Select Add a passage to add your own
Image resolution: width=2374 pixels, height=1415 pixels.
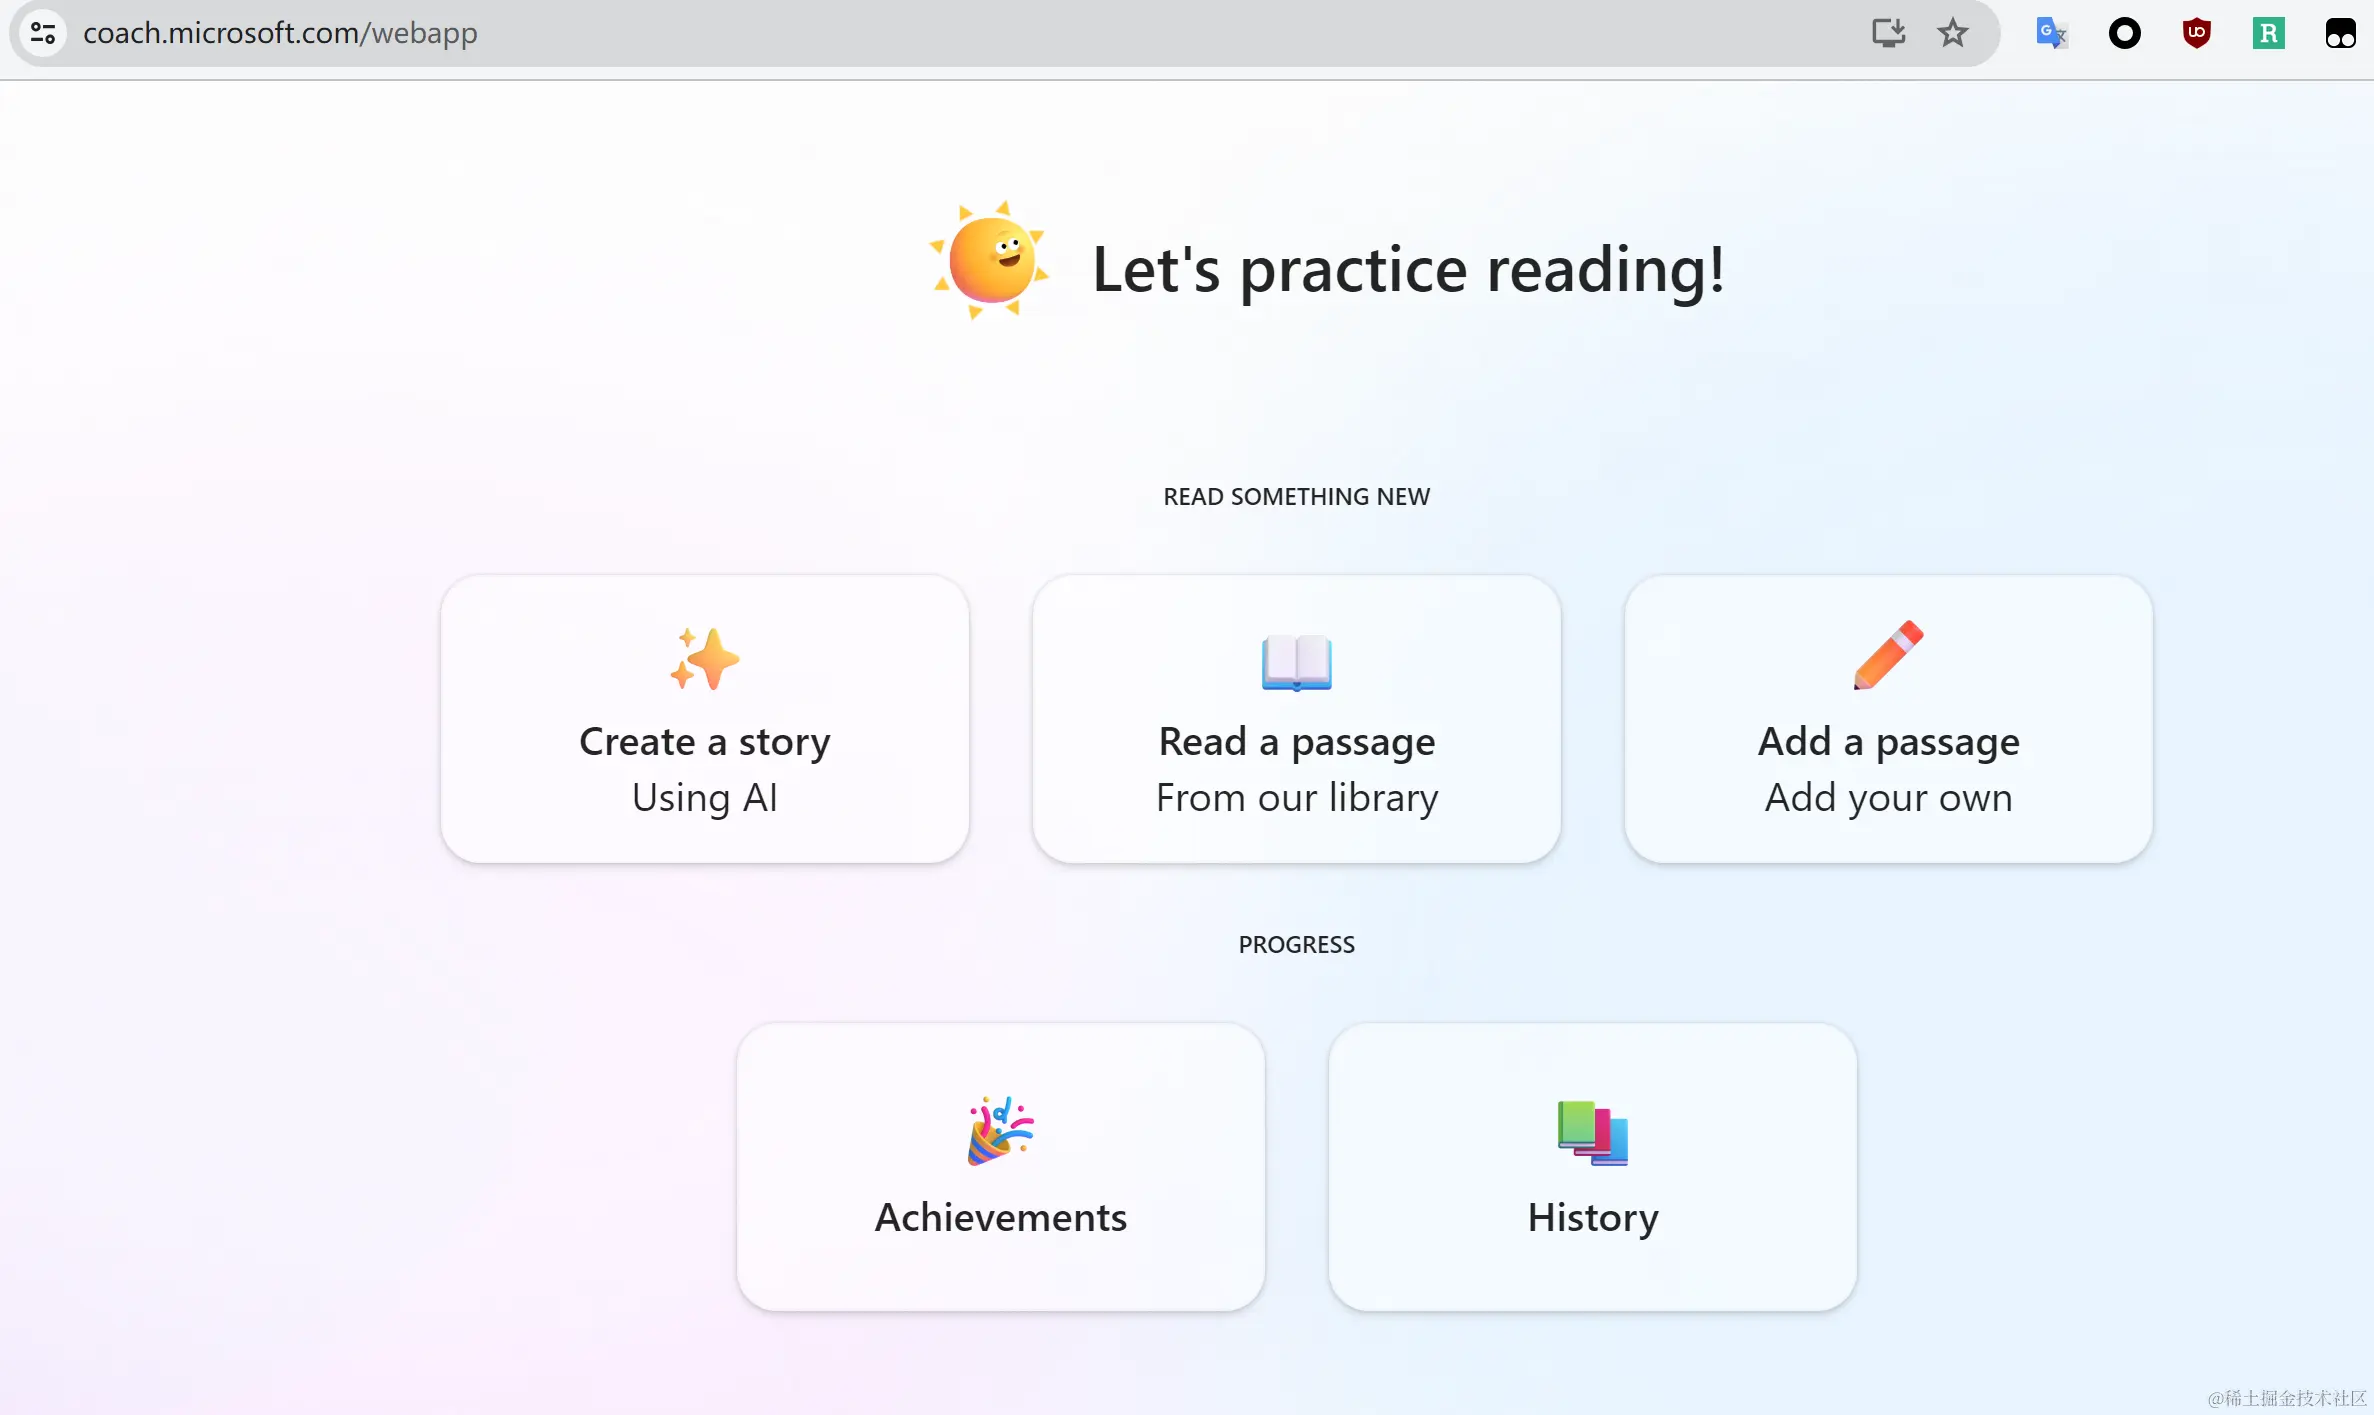click(x=1888, y=719)
